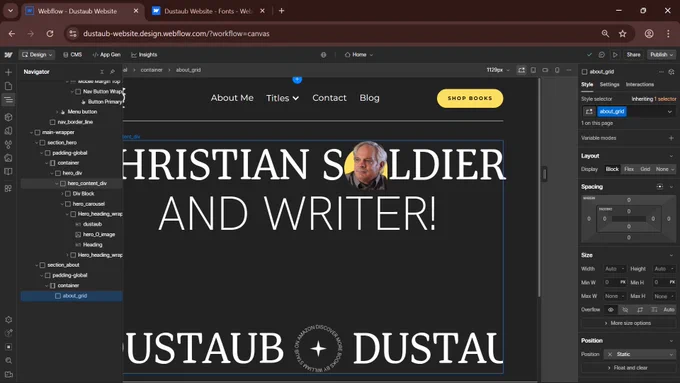
Task: Open the Apps icon in left sidebar
Action: 8,188
